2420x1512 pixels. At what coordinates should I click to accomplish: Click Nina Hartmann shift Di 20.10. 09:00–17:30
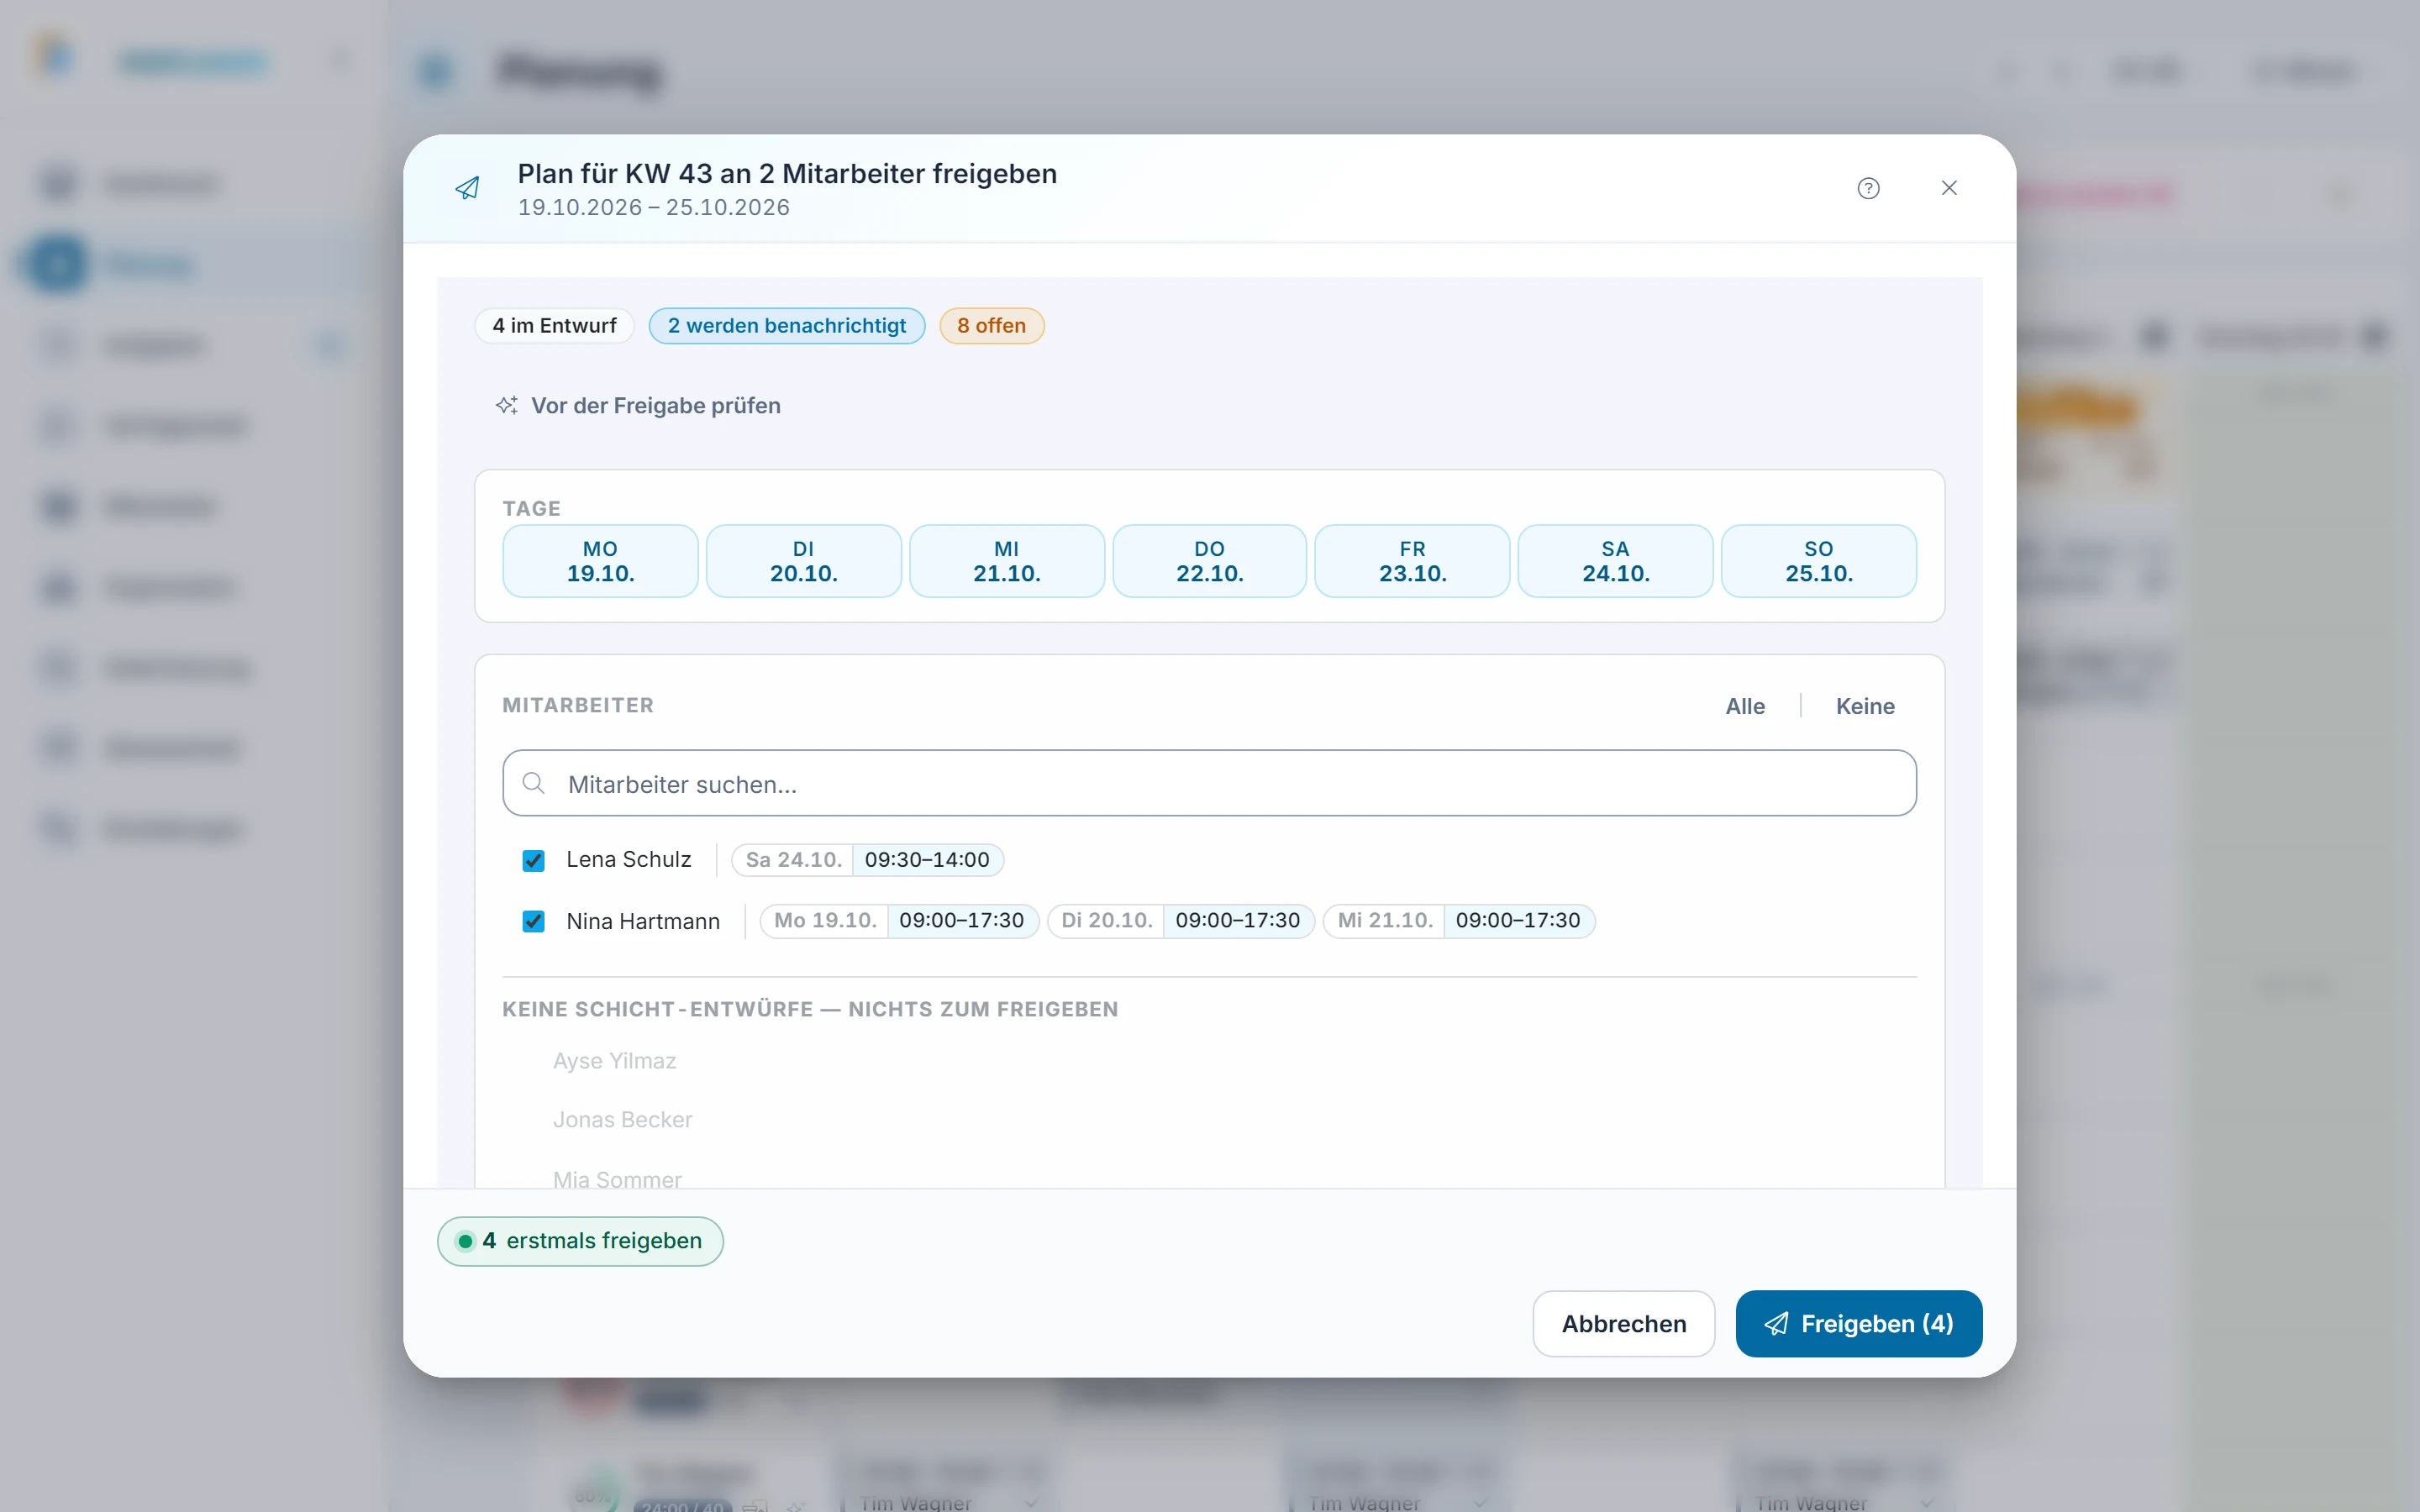pos(1180,921)
